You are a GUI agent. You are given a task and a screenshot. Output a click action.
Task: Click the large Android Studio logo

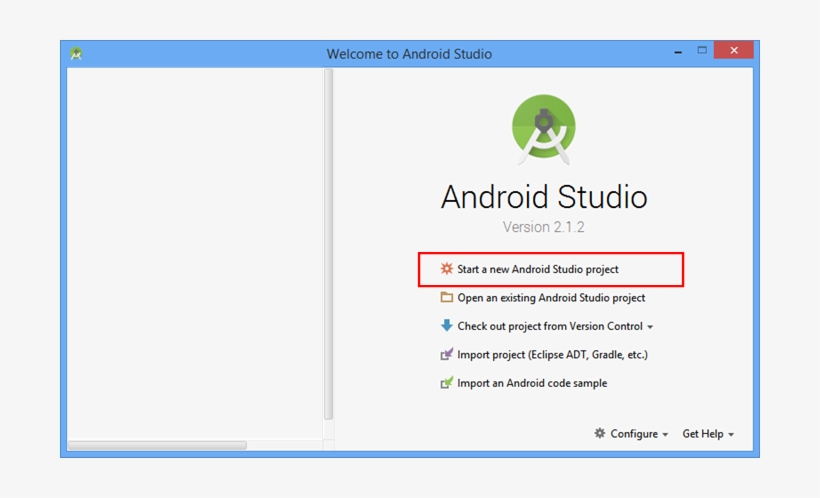point(543,129)
